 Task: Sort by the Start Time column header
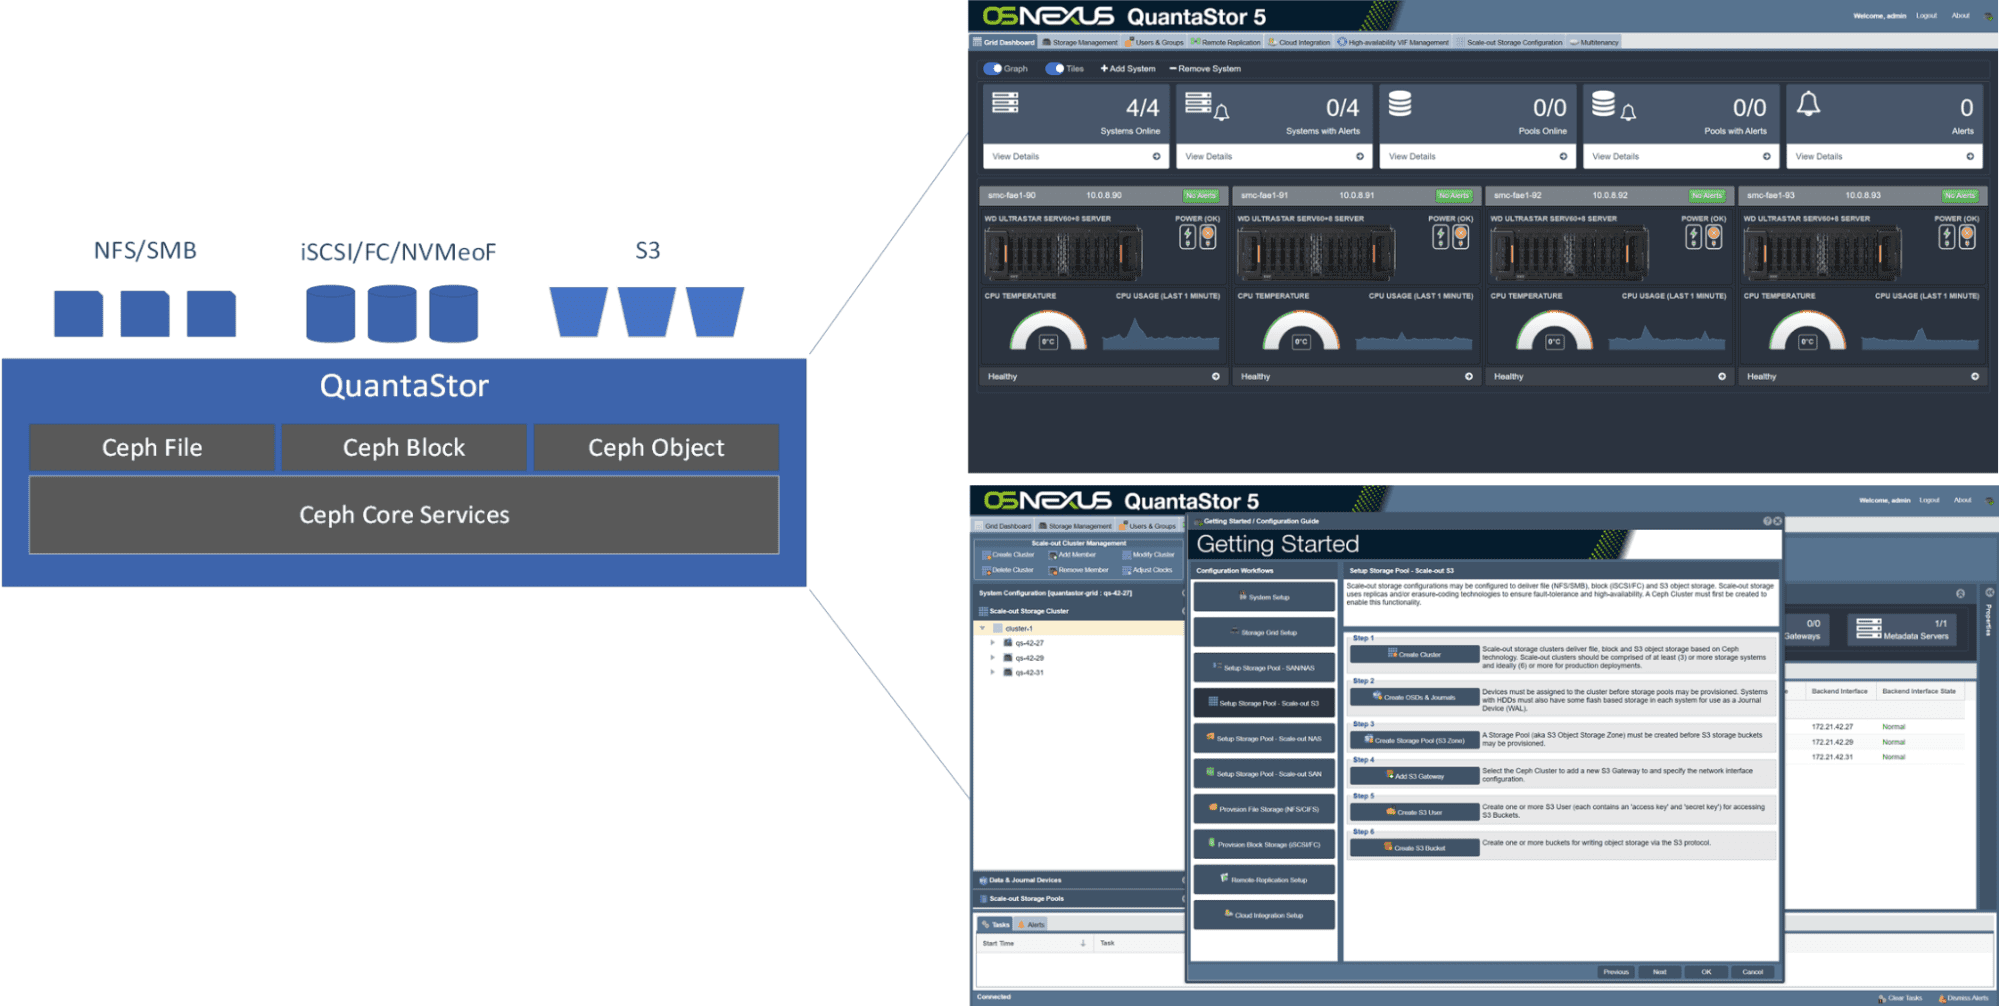(x=1034, y=944)
